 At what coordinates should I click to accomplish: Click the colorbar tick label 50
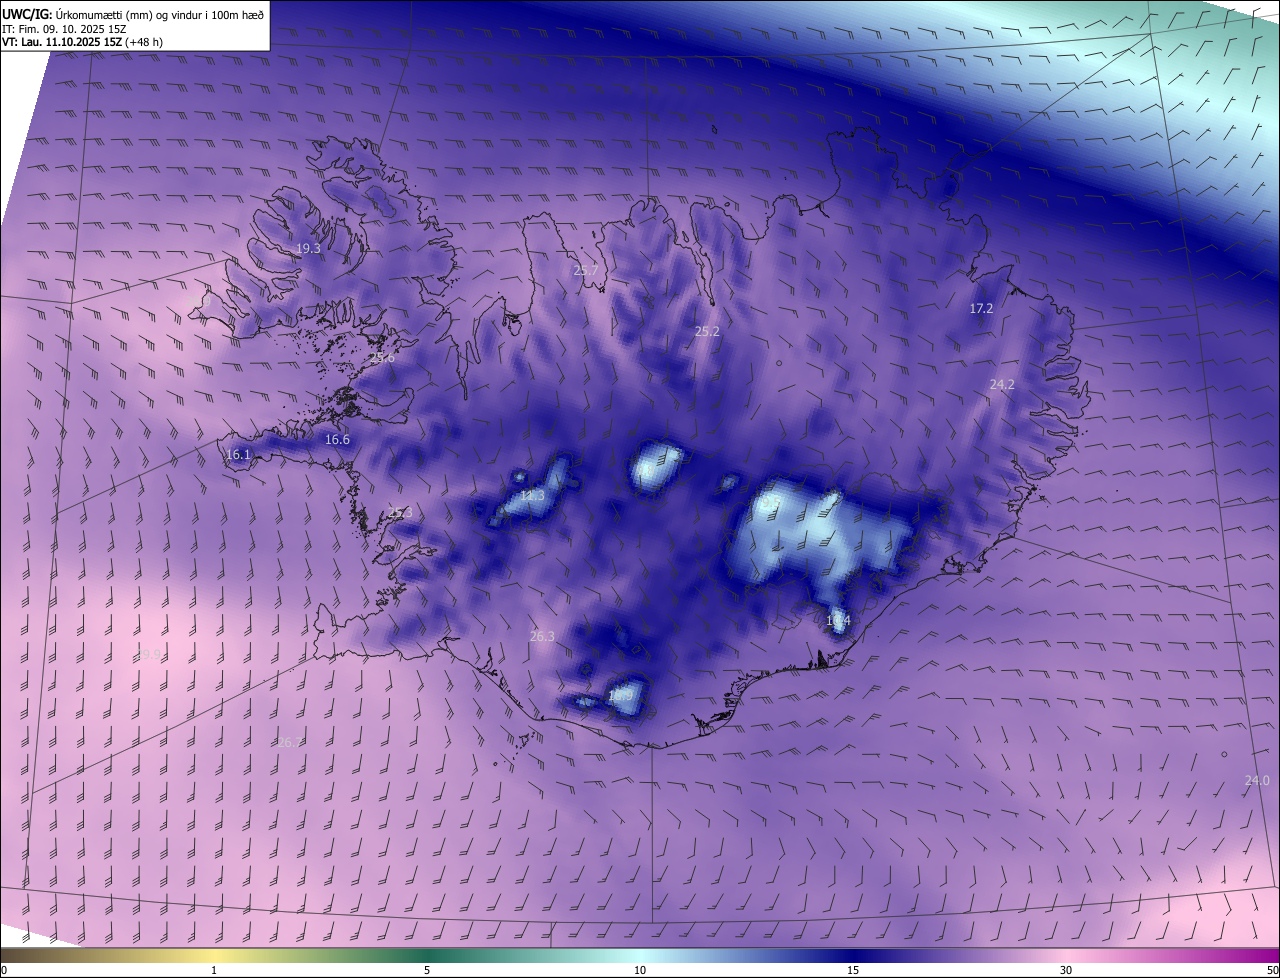1272,970
